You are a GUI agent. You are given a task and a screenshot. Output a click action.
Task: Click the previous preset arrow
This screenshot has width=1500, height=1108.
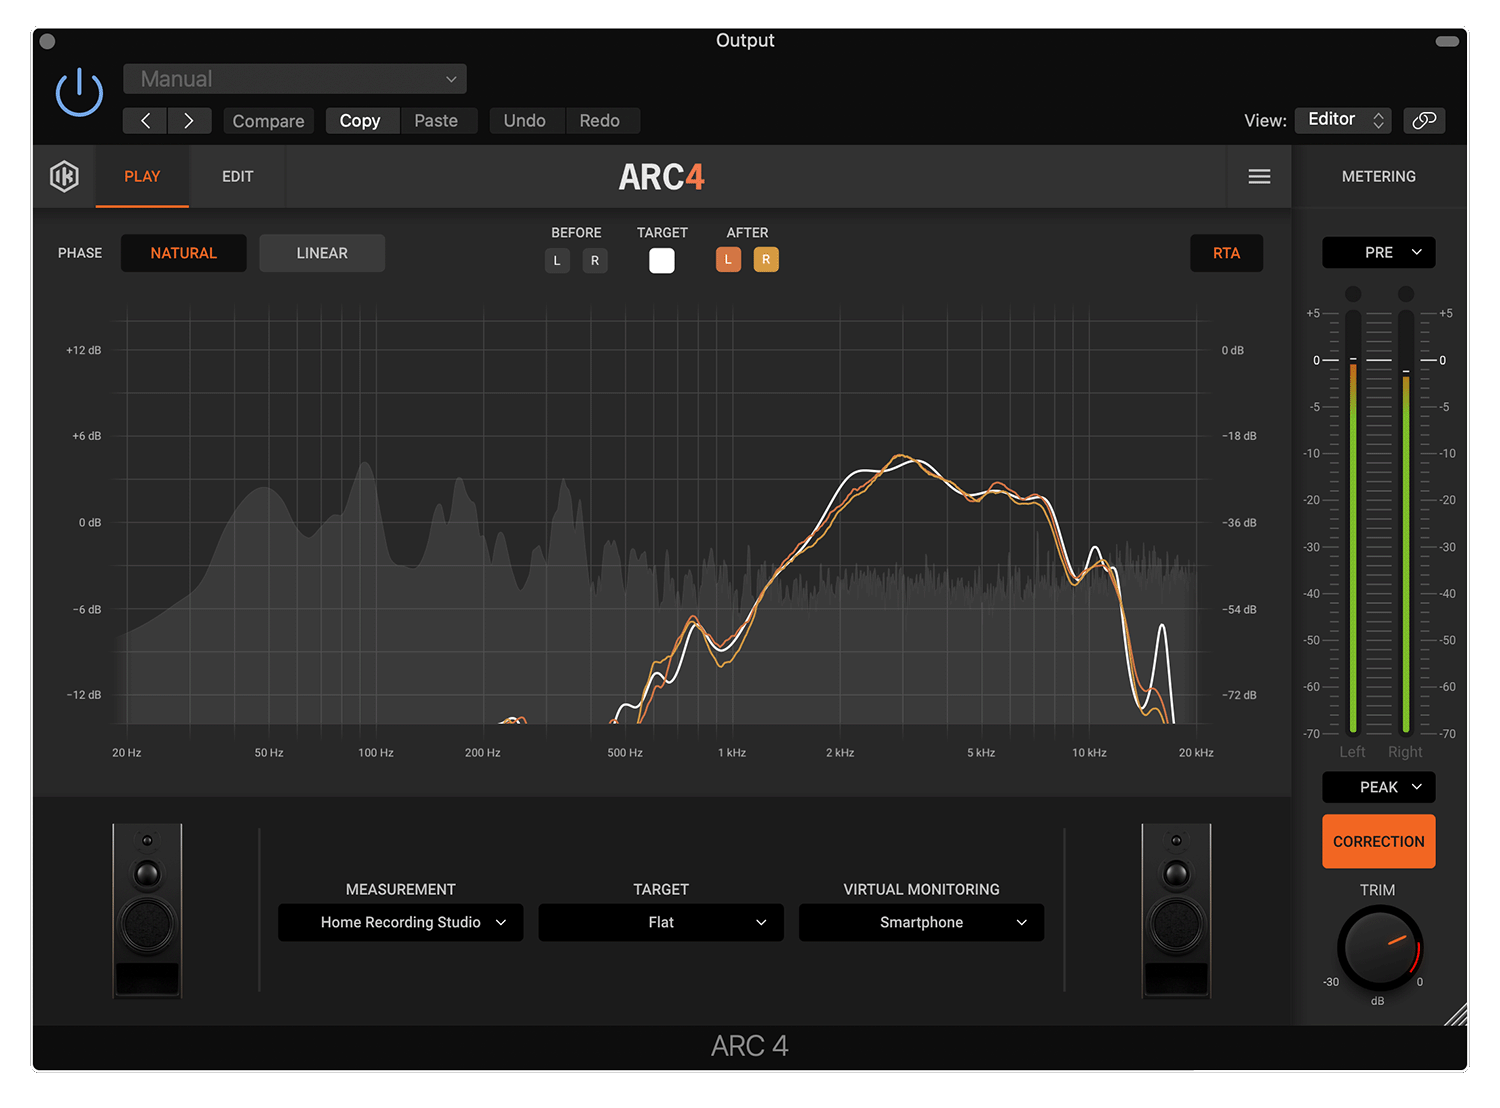[x=144, y=120]
